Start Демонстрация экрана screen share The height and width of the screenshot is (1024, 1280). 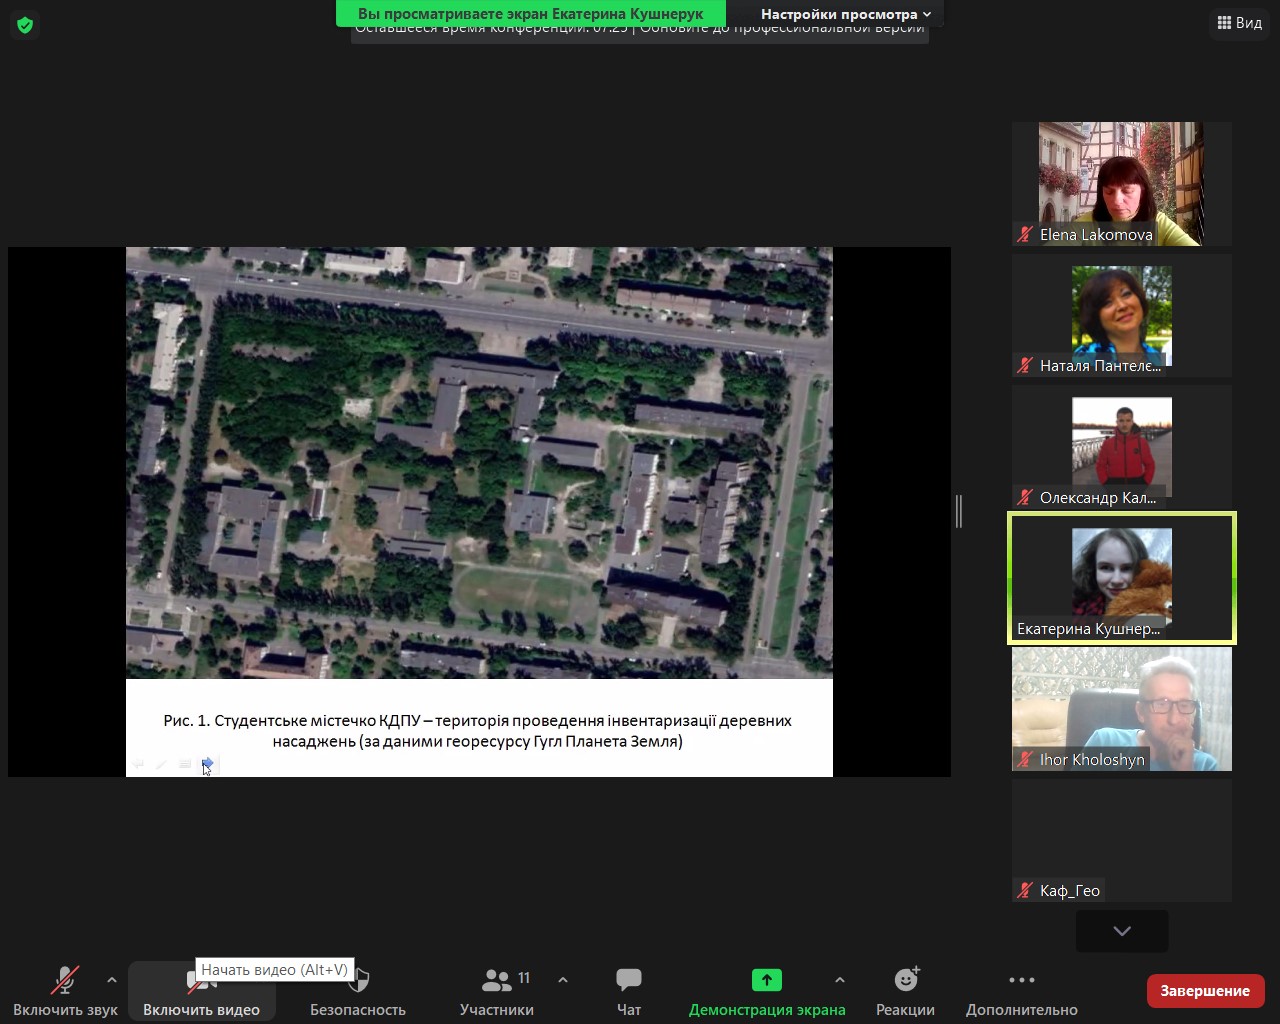point(767,991)
